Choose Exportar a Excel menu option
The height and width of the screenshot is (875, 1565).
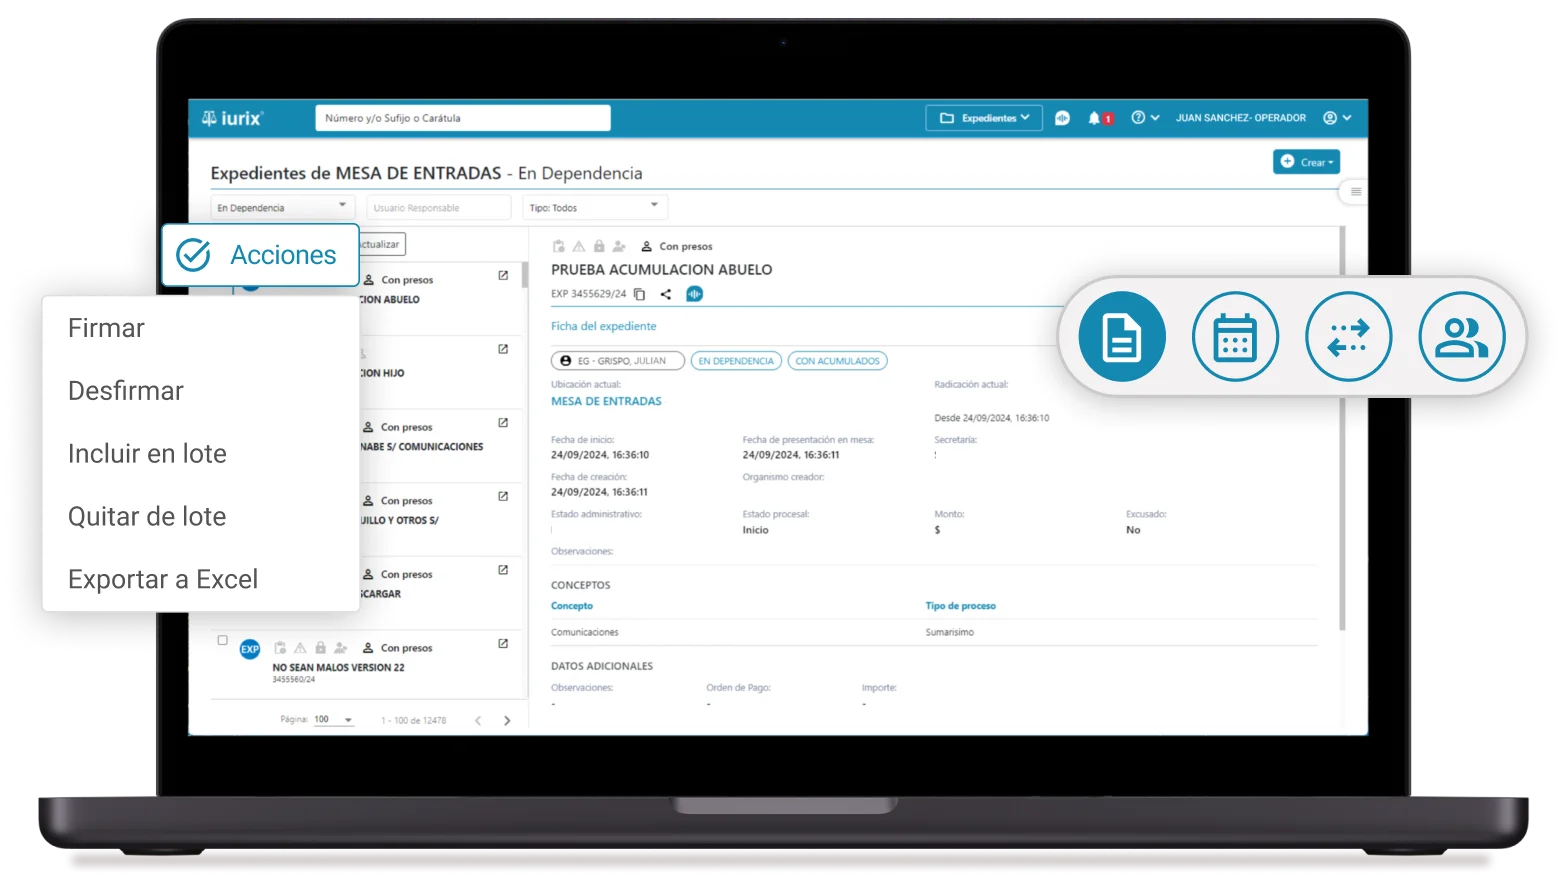163,579
